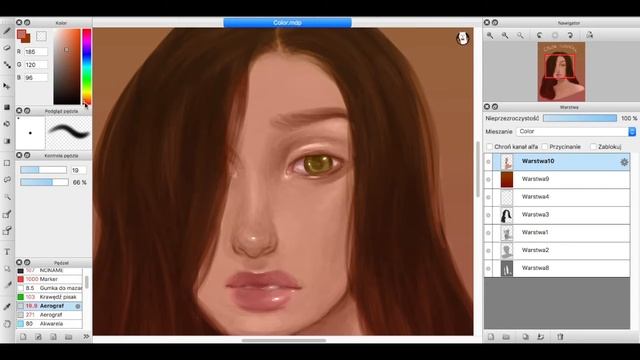640x360 pixels.
Task: Toggle visibility of Warstwa3
Action: pyautogui.click(x=488, y=215)
